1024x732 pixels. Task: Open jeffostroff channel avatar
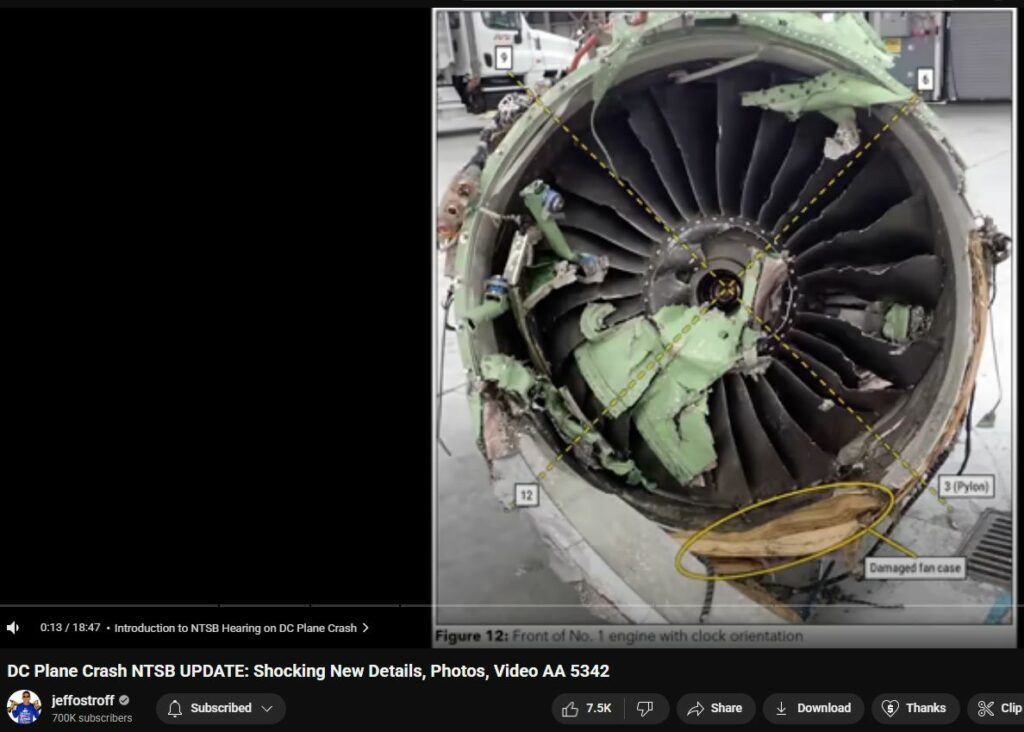click(24, 707)
